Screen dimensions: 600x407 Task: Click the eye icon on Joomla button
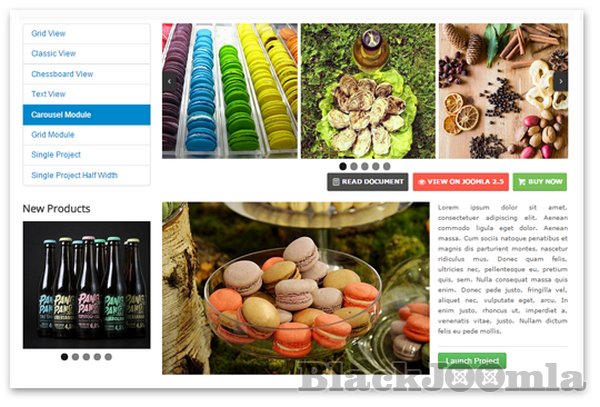(x=422, y=182)
